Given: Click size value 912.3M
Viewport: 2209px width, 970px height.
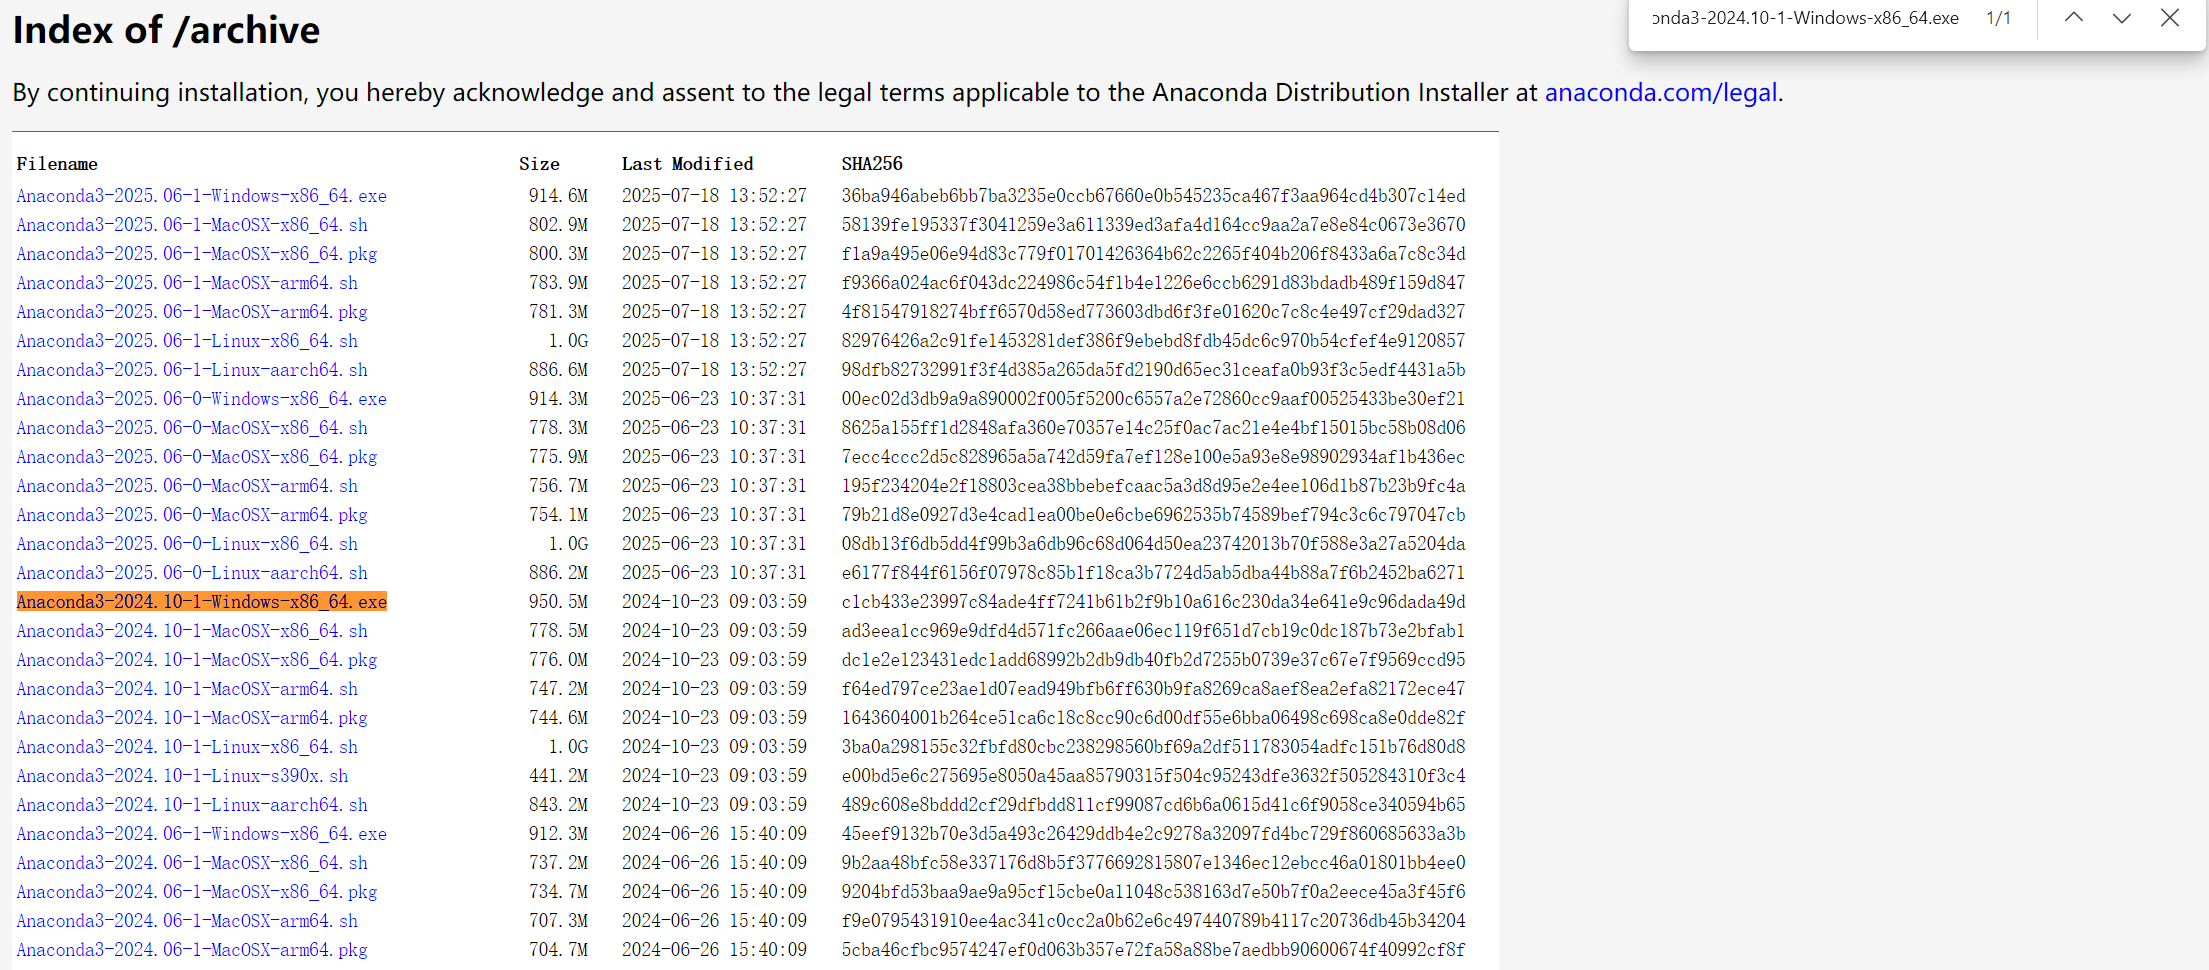Looking at the screenshot, I should [558, 834].
